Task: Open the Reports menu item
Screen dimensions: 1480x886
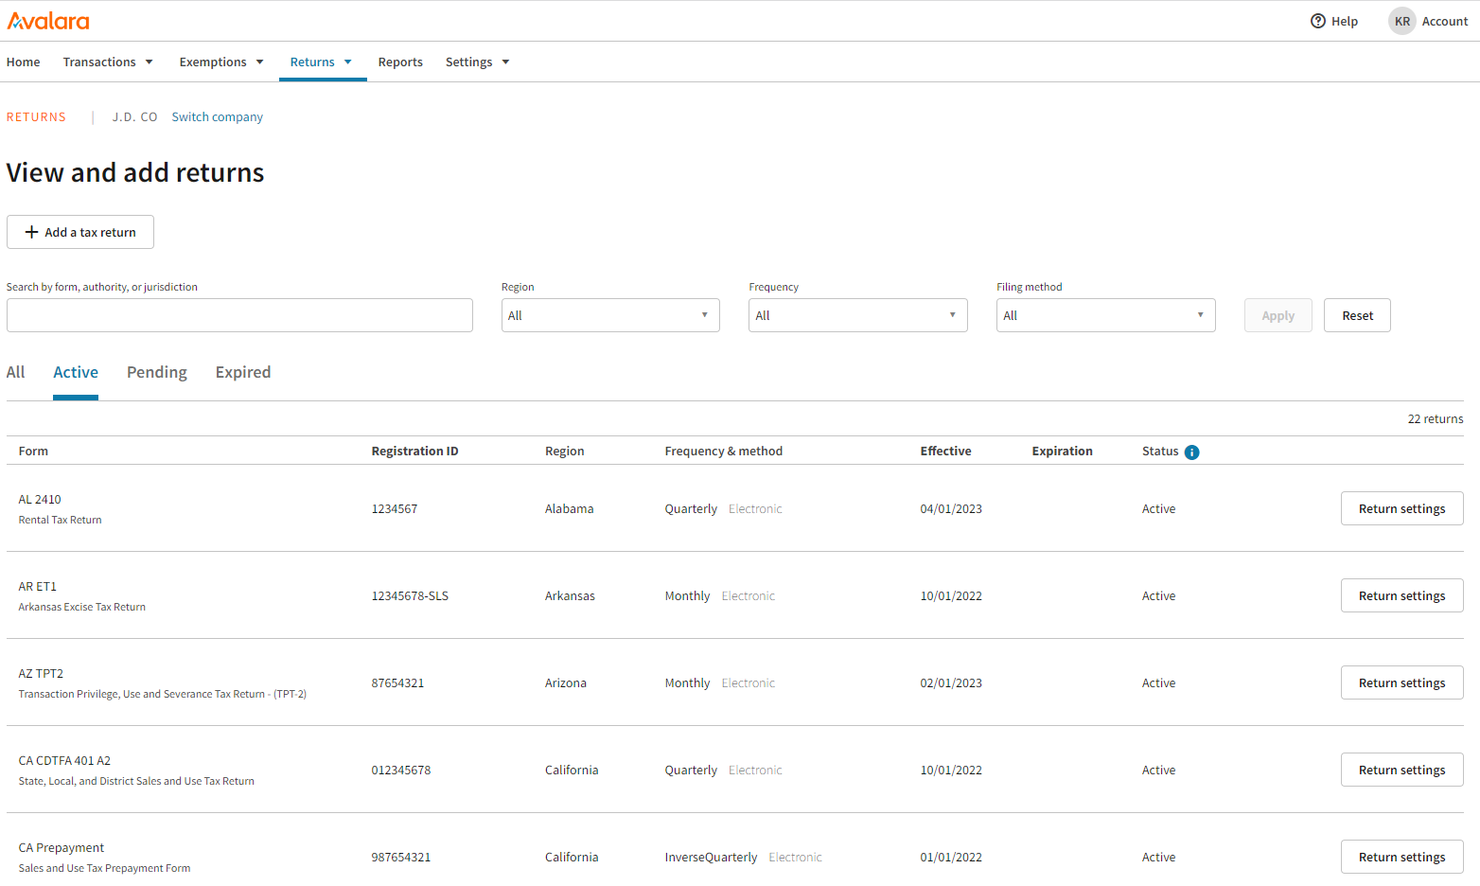Action: pos(400,61)
